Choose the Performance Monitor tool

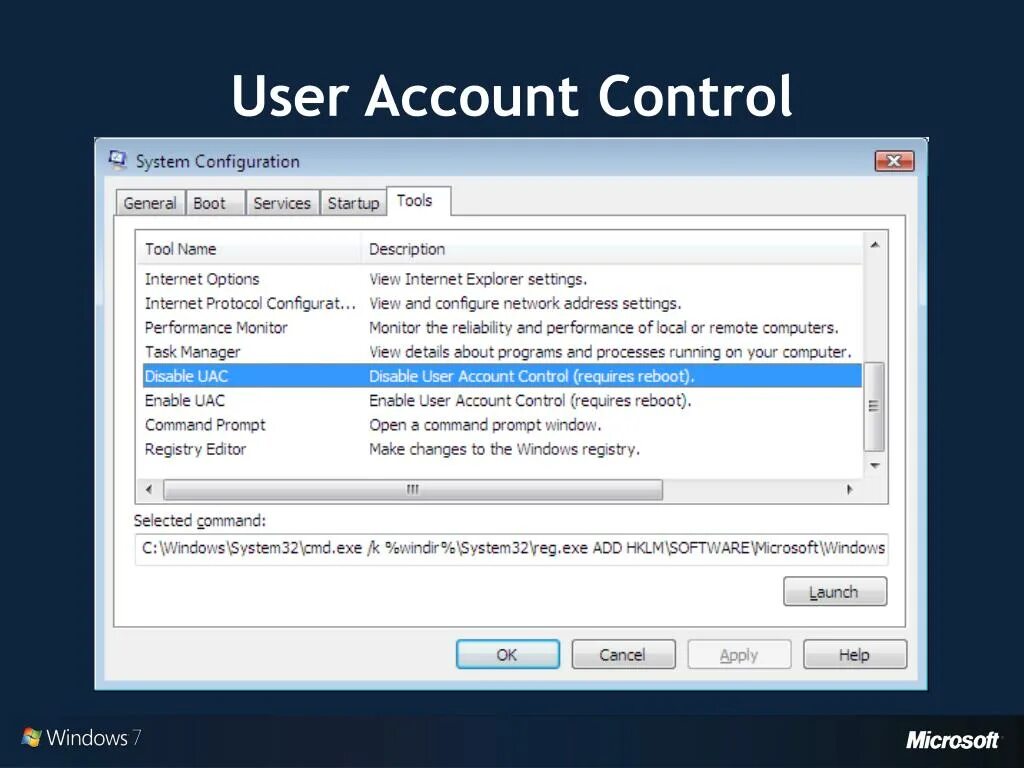[502, 327]
